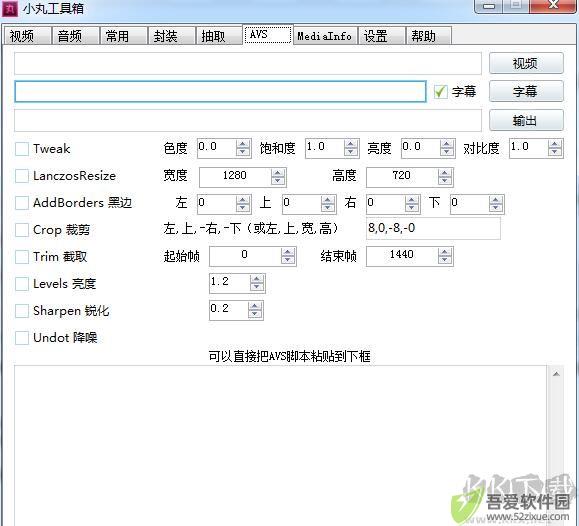The image size is (579, 526).
Task: Decrease the 对比度 value with down arrow
Action: [555, 153]
